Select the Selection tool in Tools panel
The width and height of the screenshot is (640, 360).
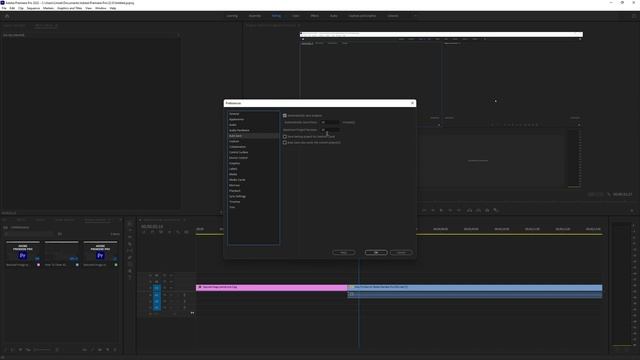tap(130, 224)
